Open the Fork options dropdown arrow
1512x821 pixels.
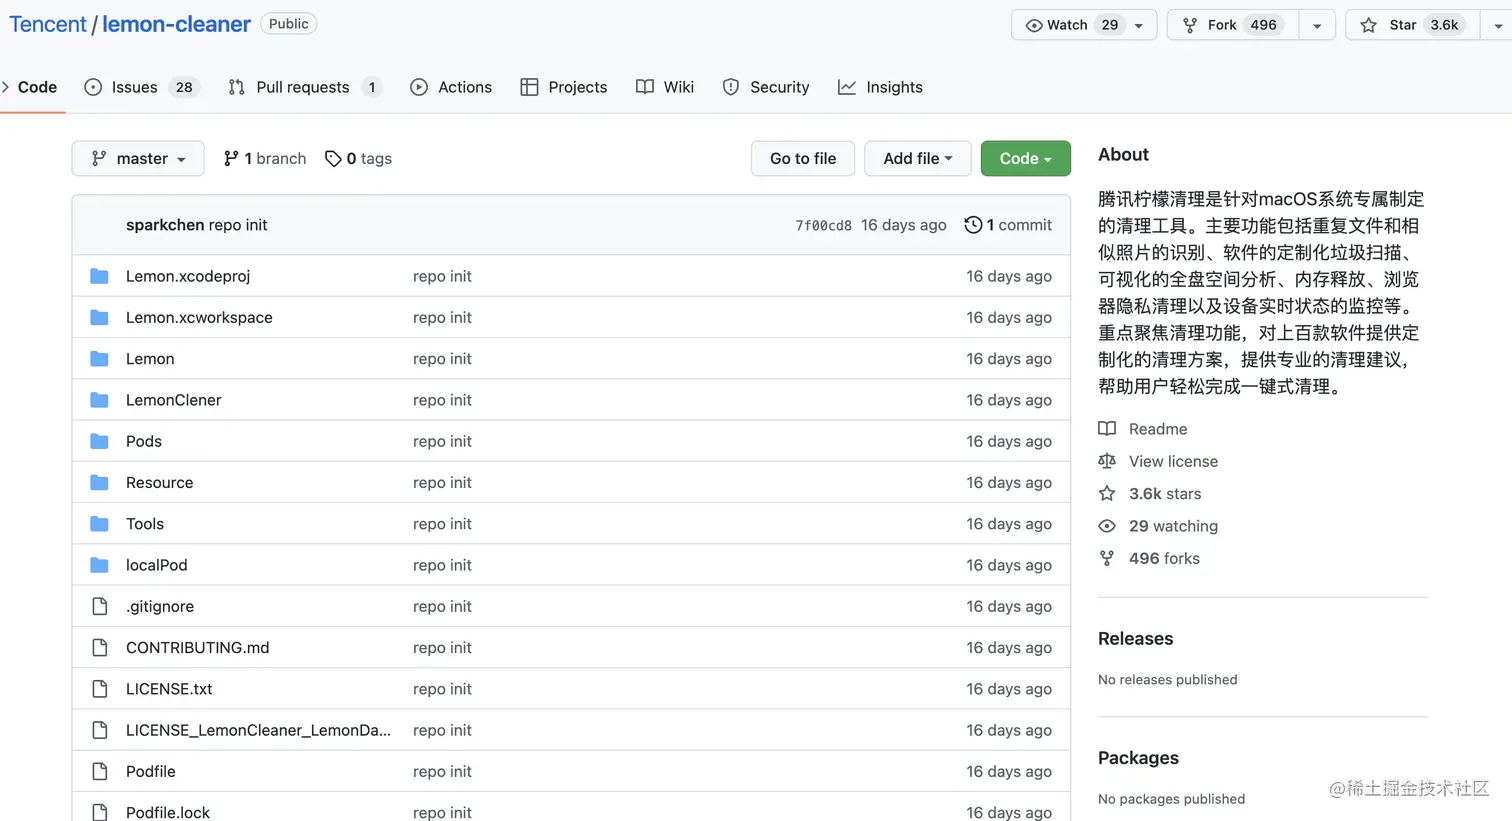(x=1317, y=25)
